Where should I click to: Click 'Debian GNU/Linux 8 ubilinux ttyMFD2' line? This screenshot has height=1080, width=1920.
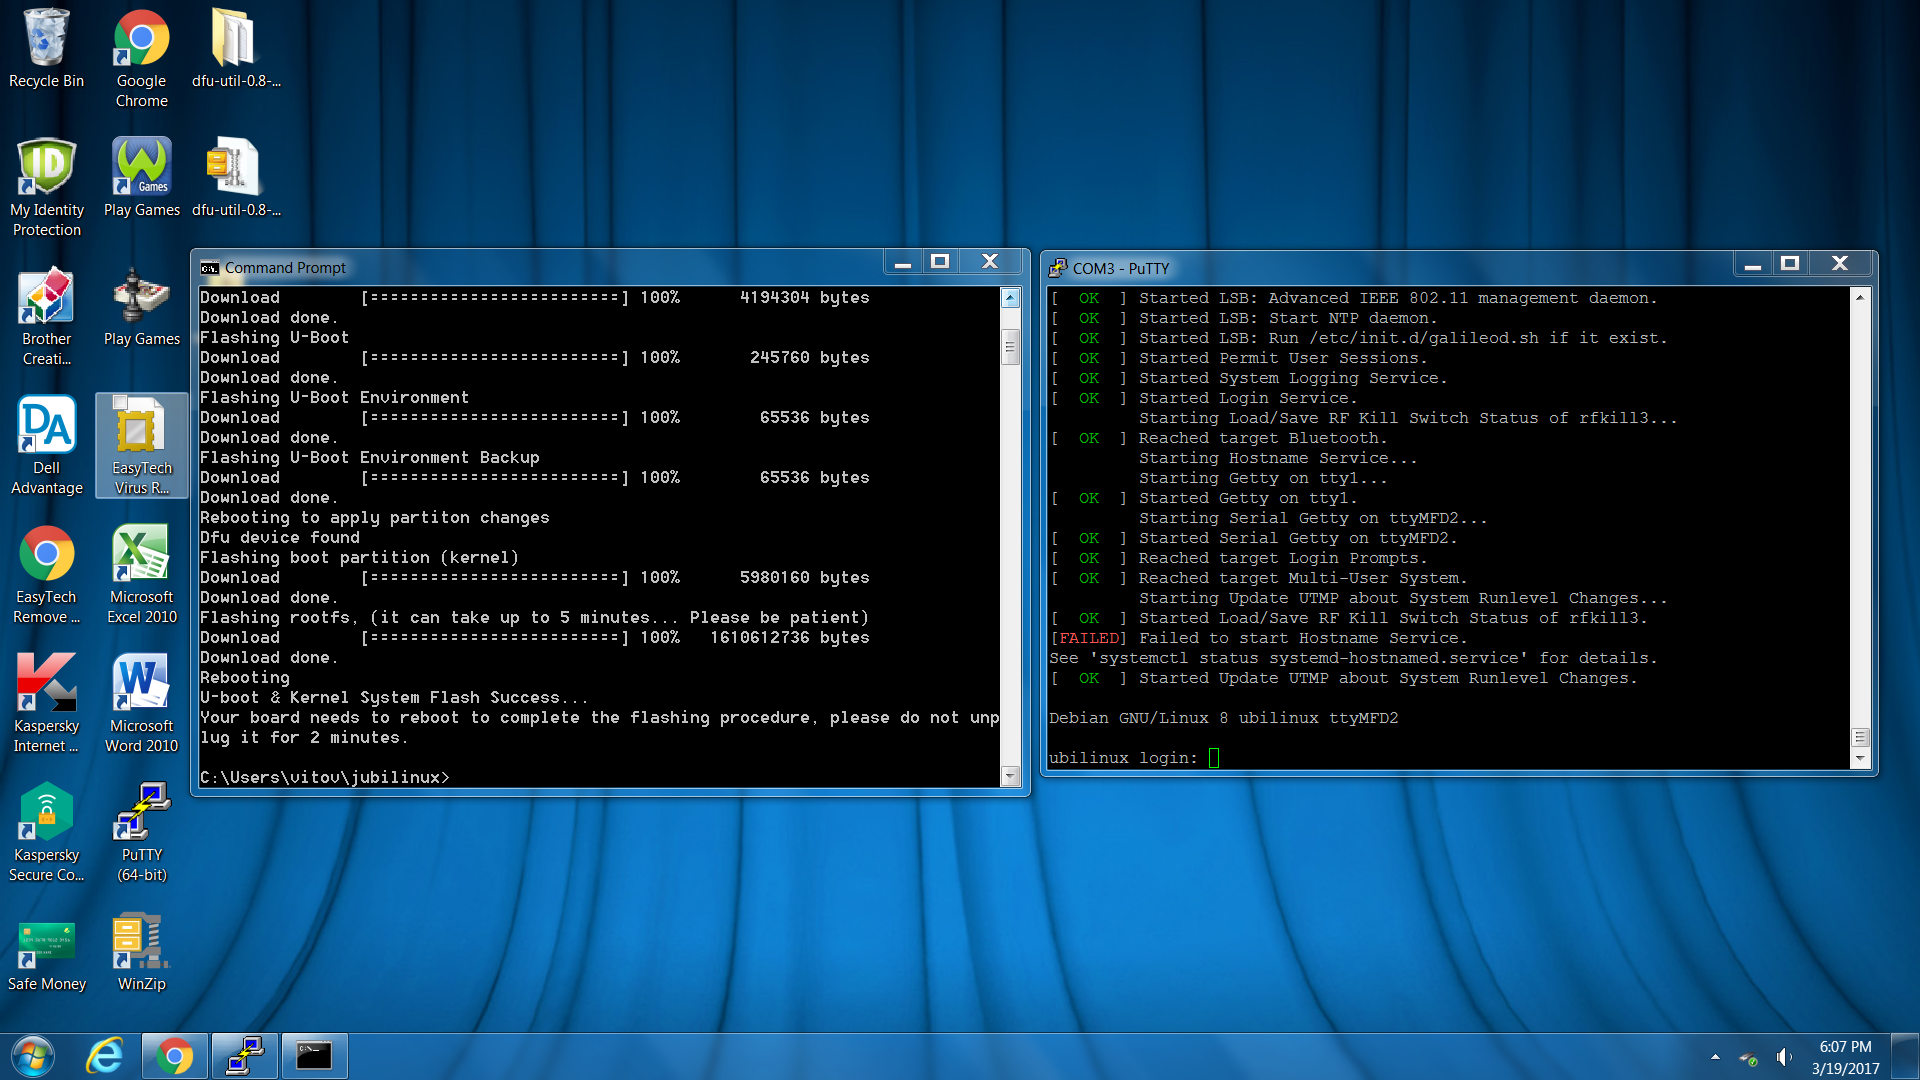click(1224, 718)
